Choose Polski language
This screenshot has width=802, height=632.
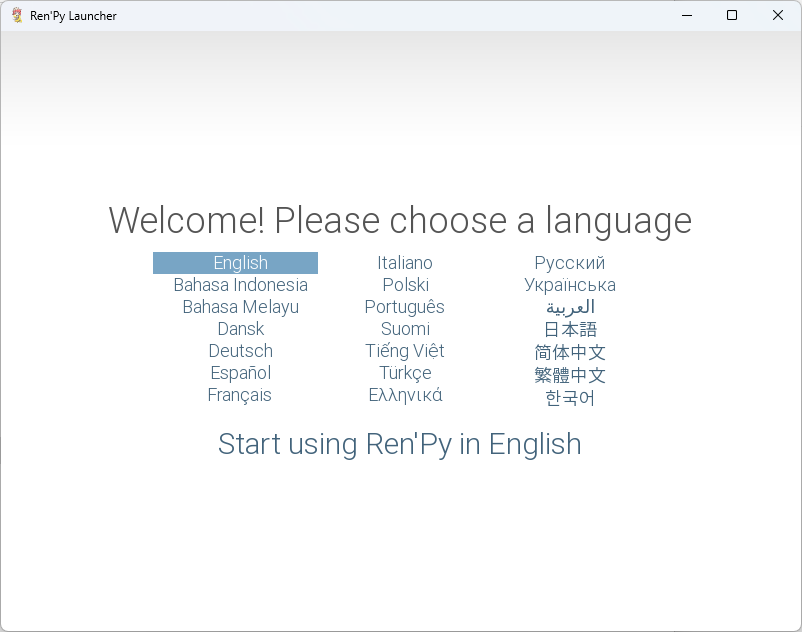click(406, 285)
